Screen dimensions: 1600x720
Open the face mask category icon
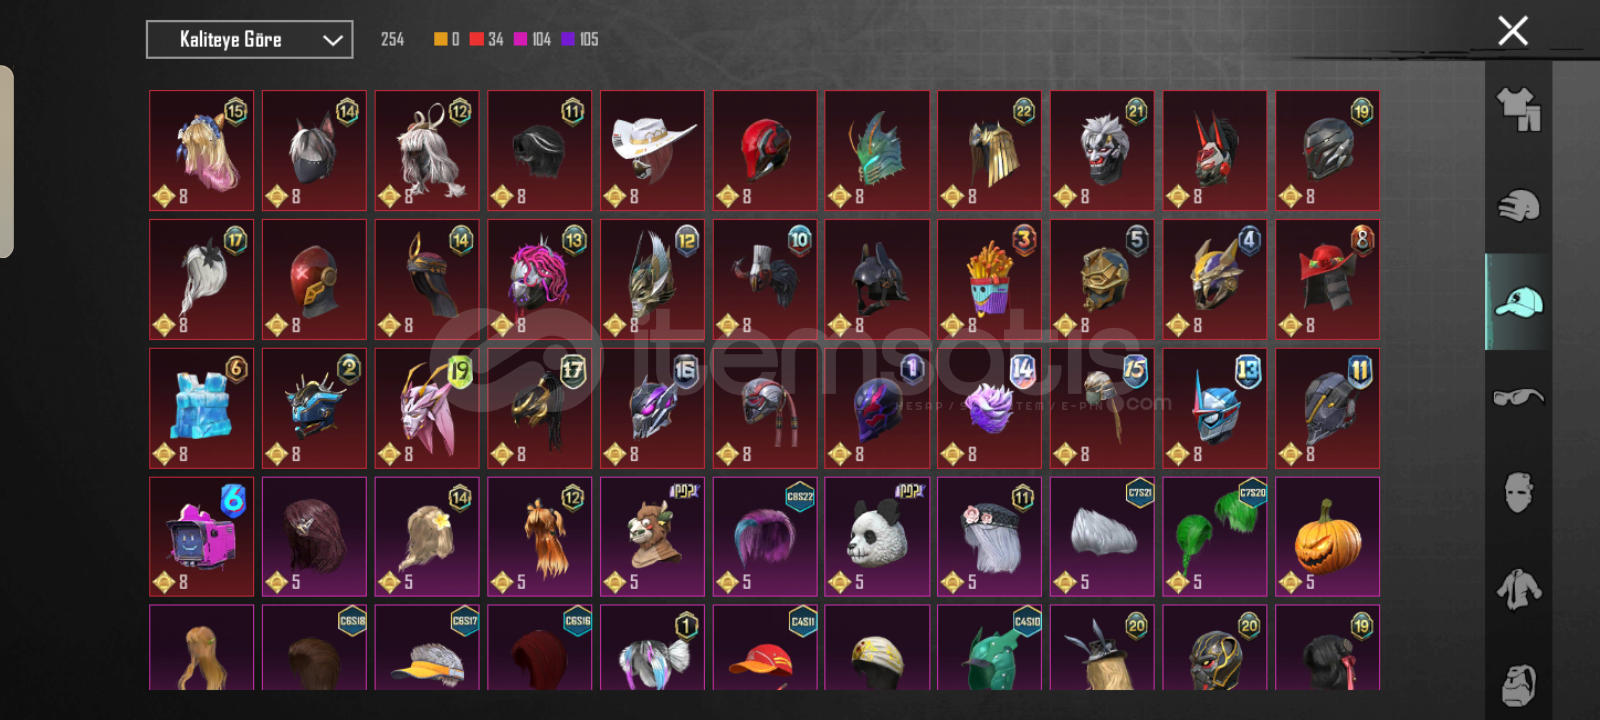[1518, 493]
